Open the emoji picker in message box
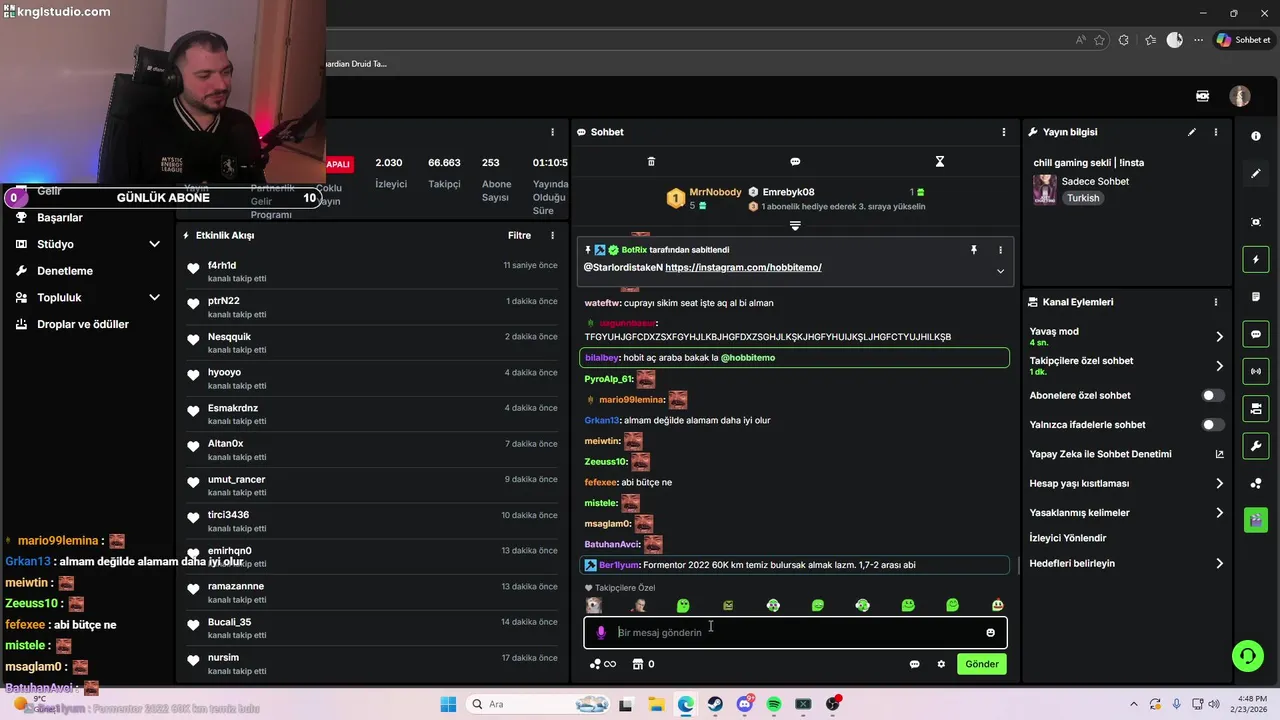 (x=991, y=632)
